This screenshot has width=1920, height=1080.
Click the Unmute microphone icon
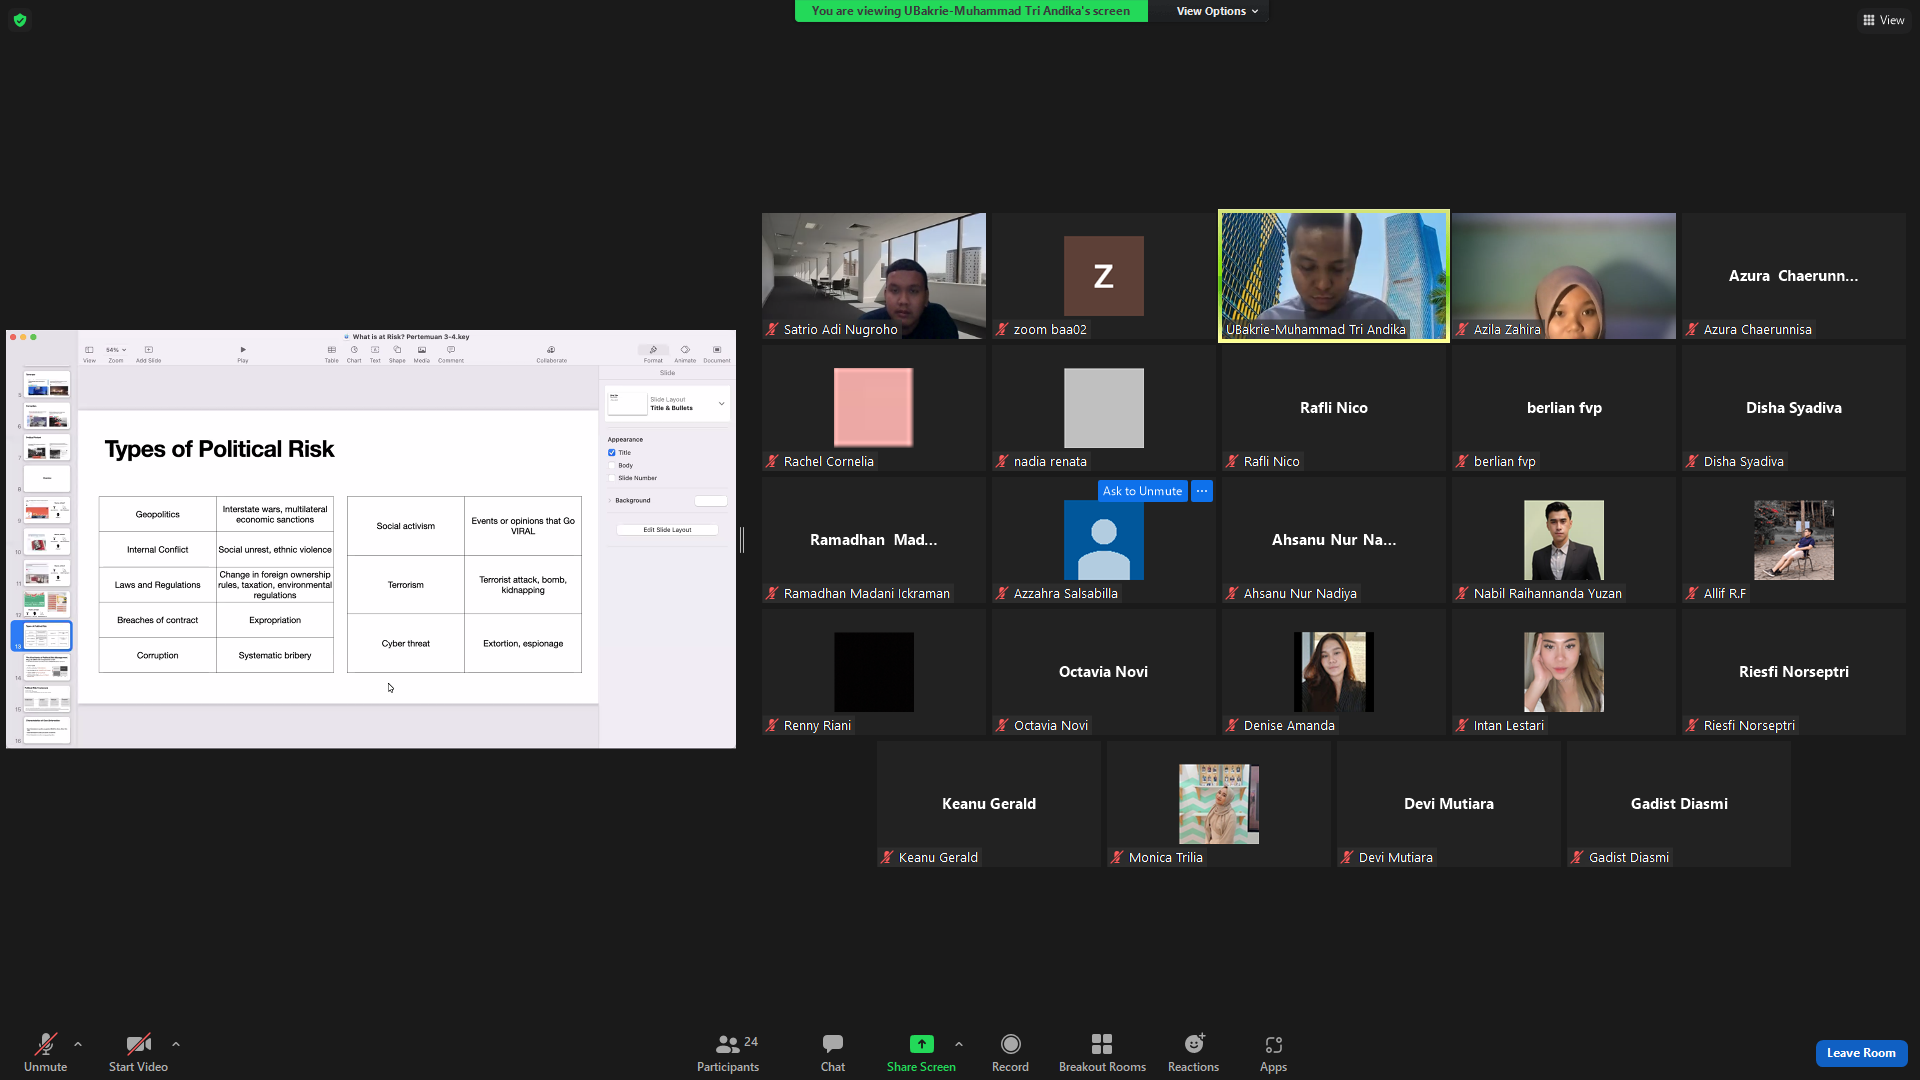coord(45,1044)
